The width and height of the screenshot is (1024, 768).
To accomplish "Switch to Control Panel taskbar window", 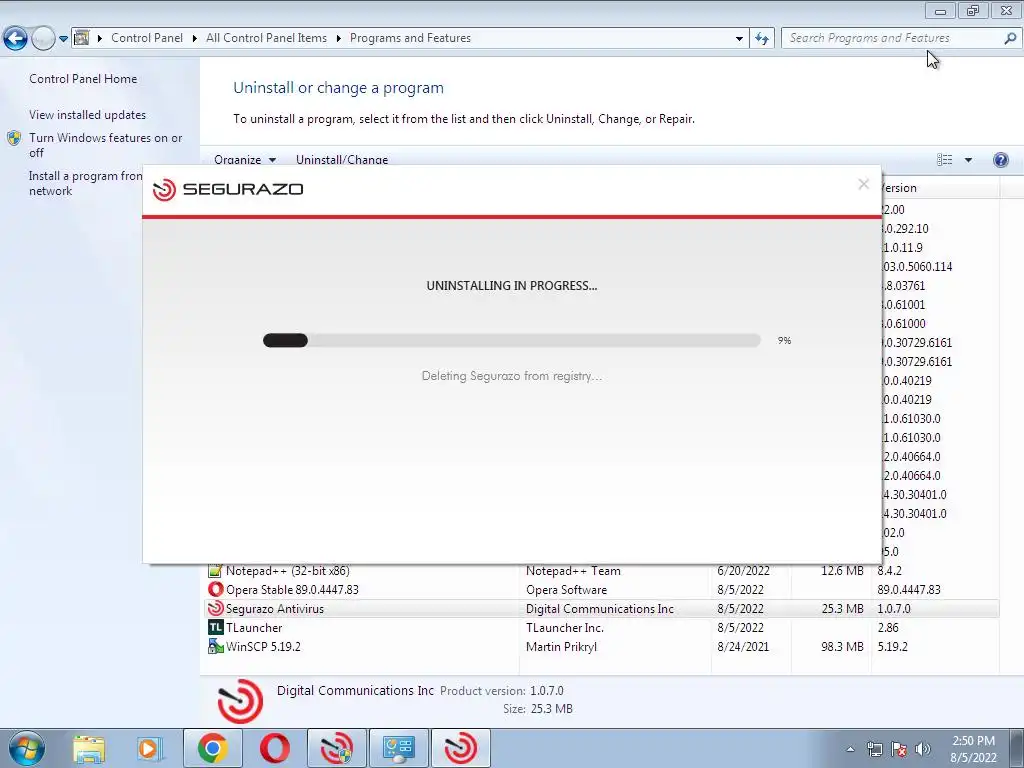I will pyautogui.click(x=399, y=748).
